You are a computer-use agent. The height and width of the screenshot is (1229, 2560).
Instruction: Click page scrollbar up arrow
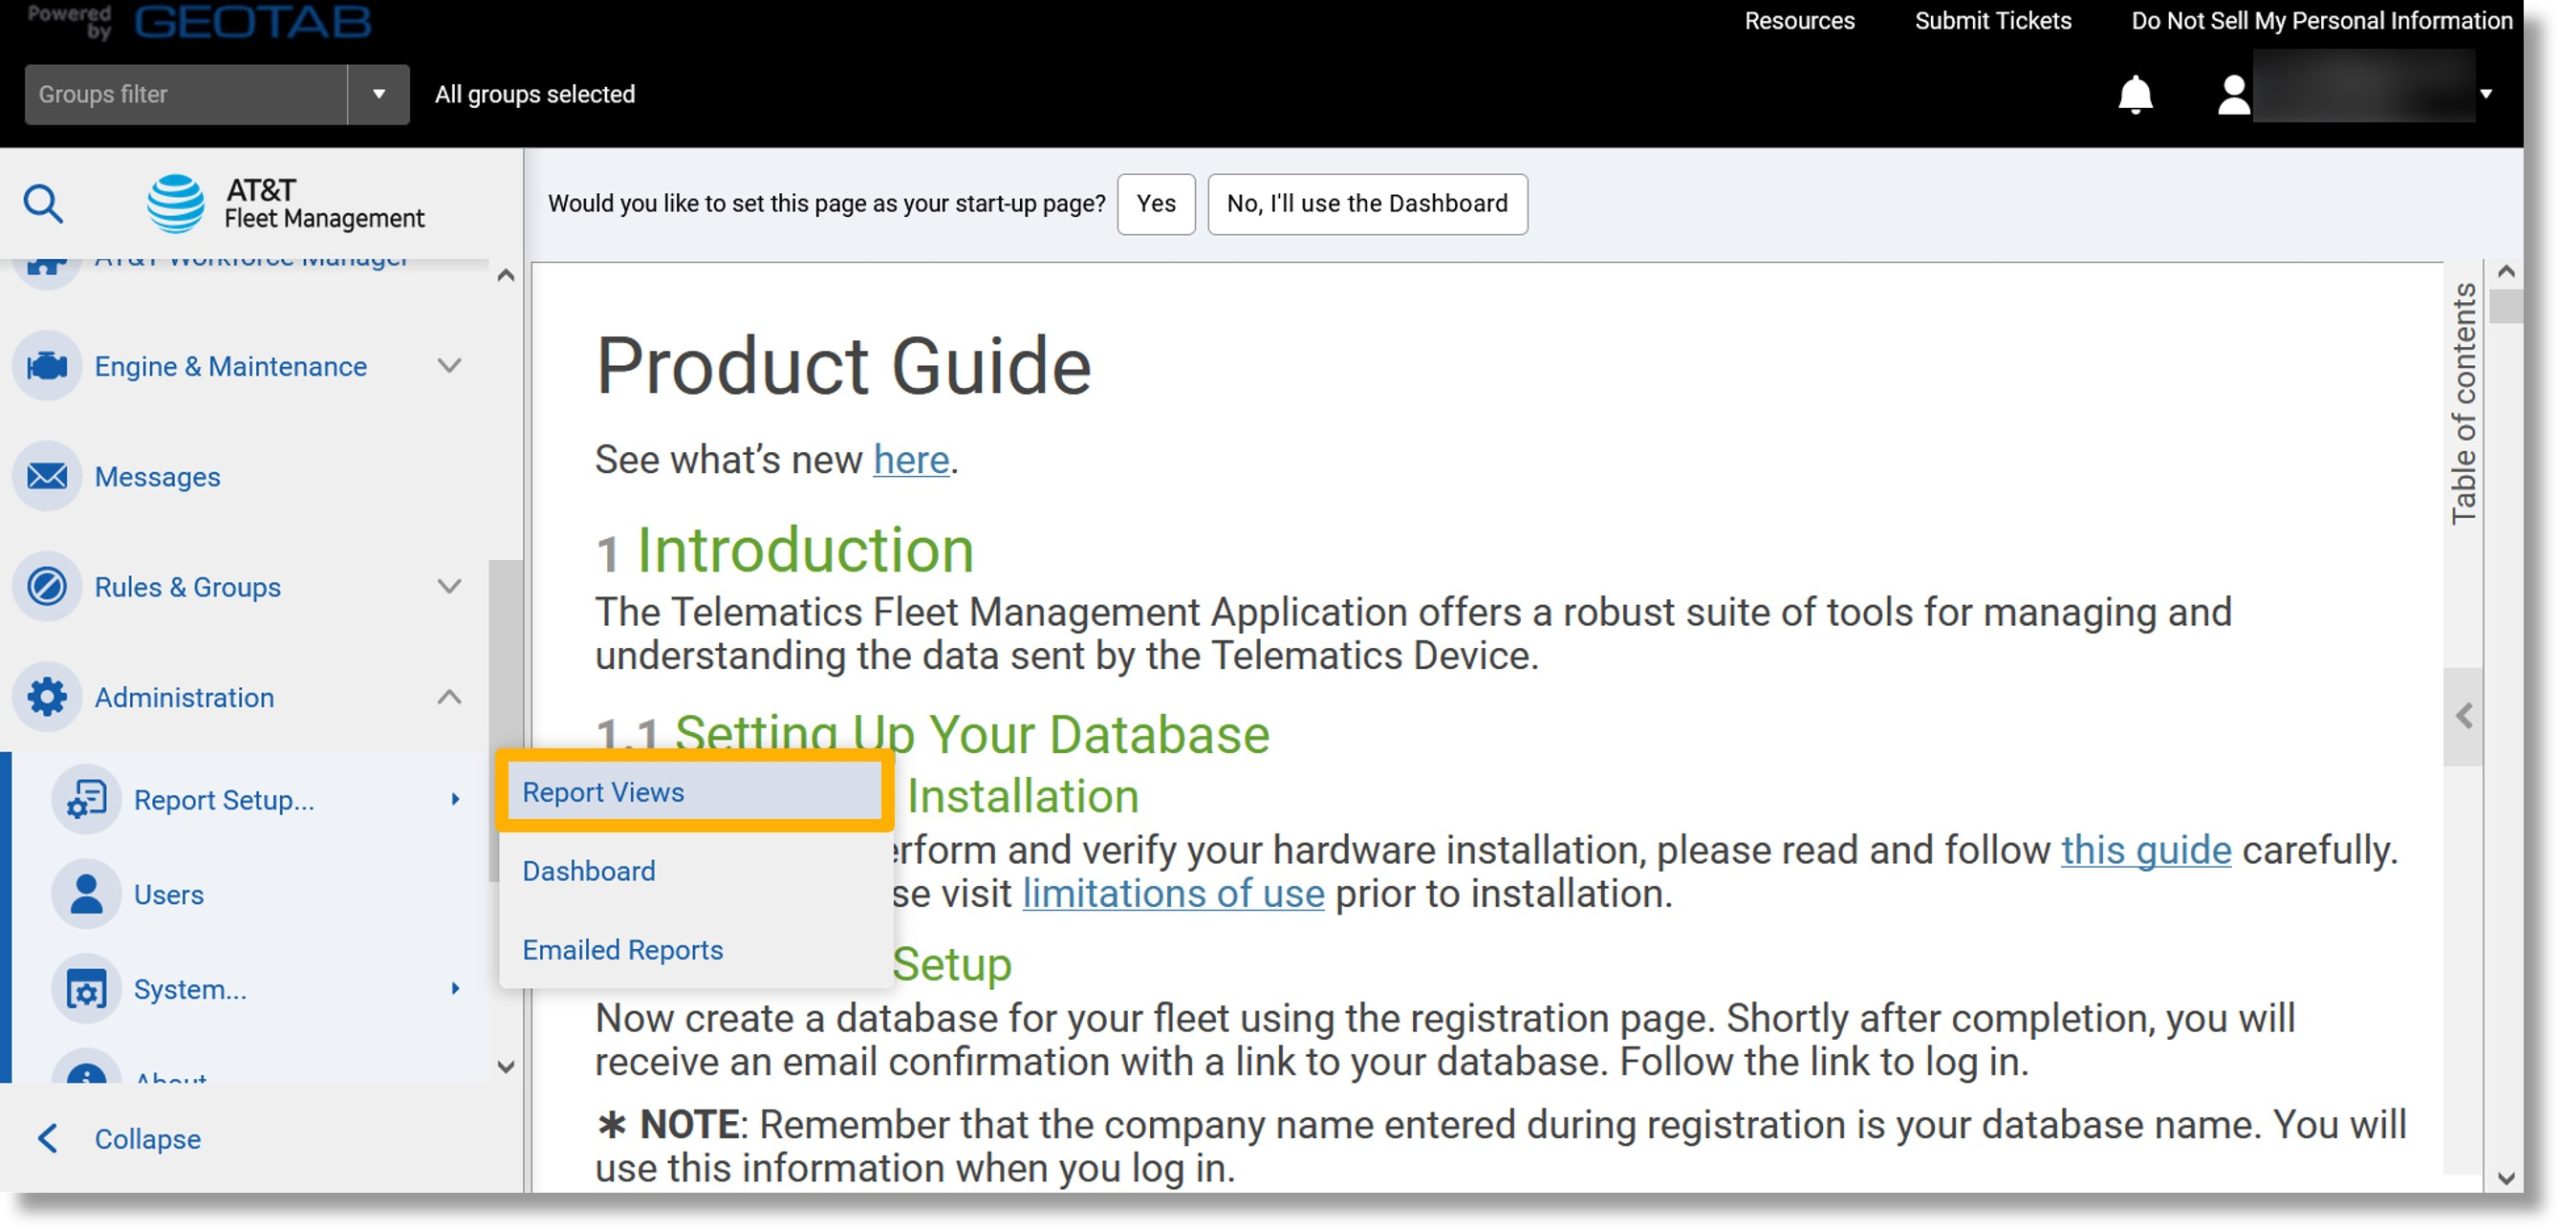(2506, 272)
